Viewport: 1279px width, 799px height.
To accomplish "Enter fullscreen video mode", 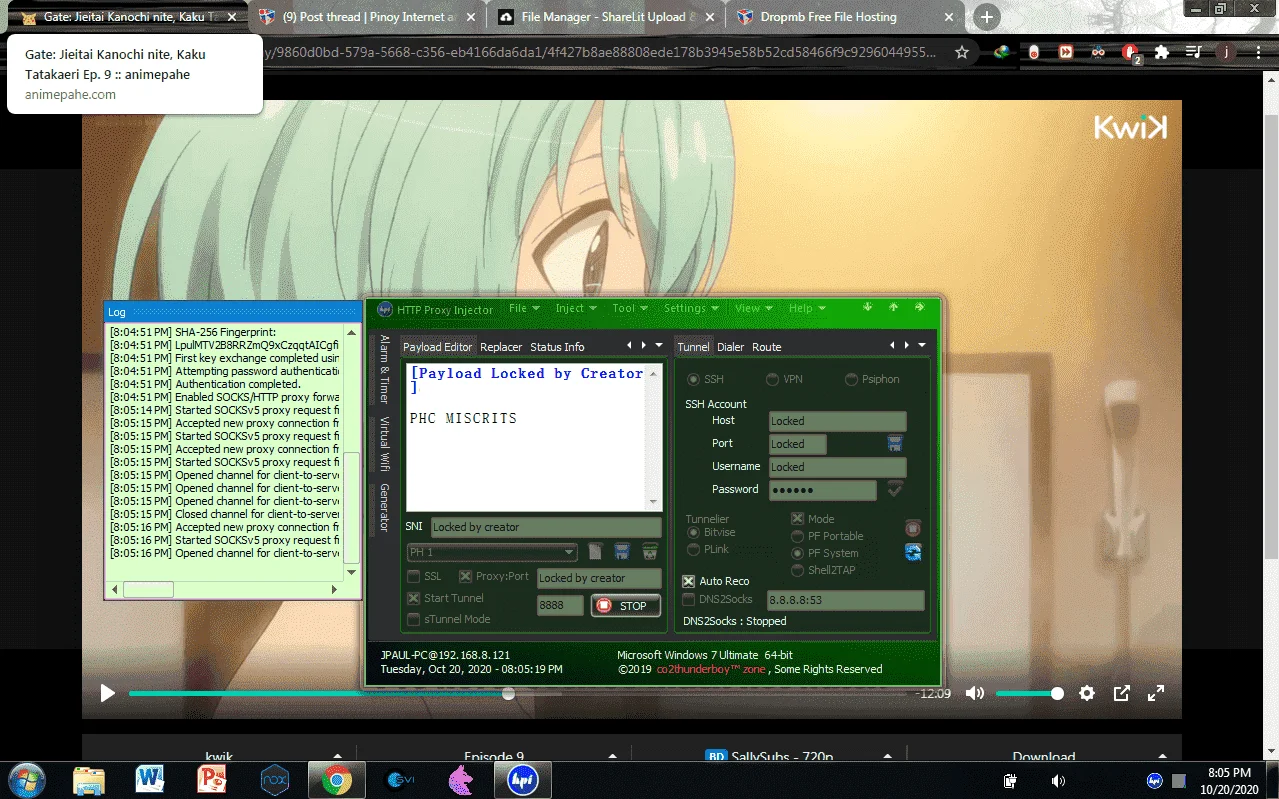I will pos(1155,693).
